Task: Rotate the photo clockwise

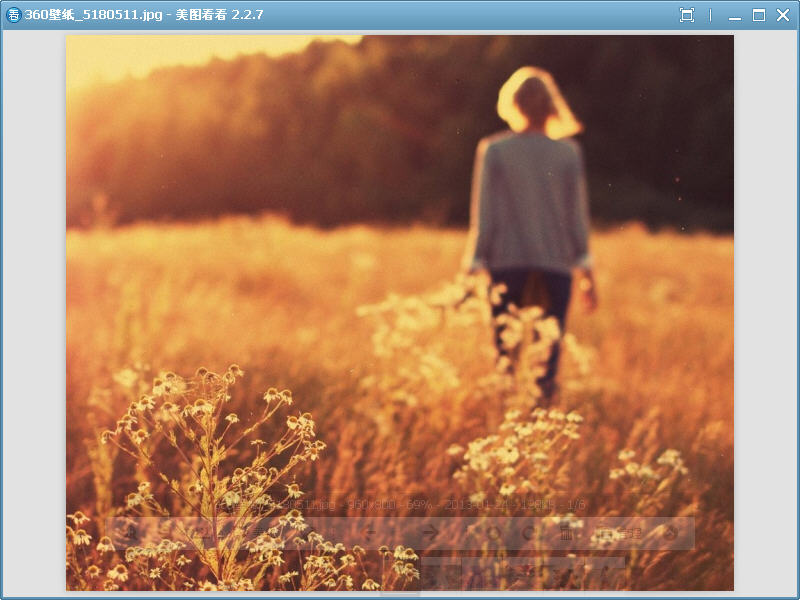Action: point(529,534)
